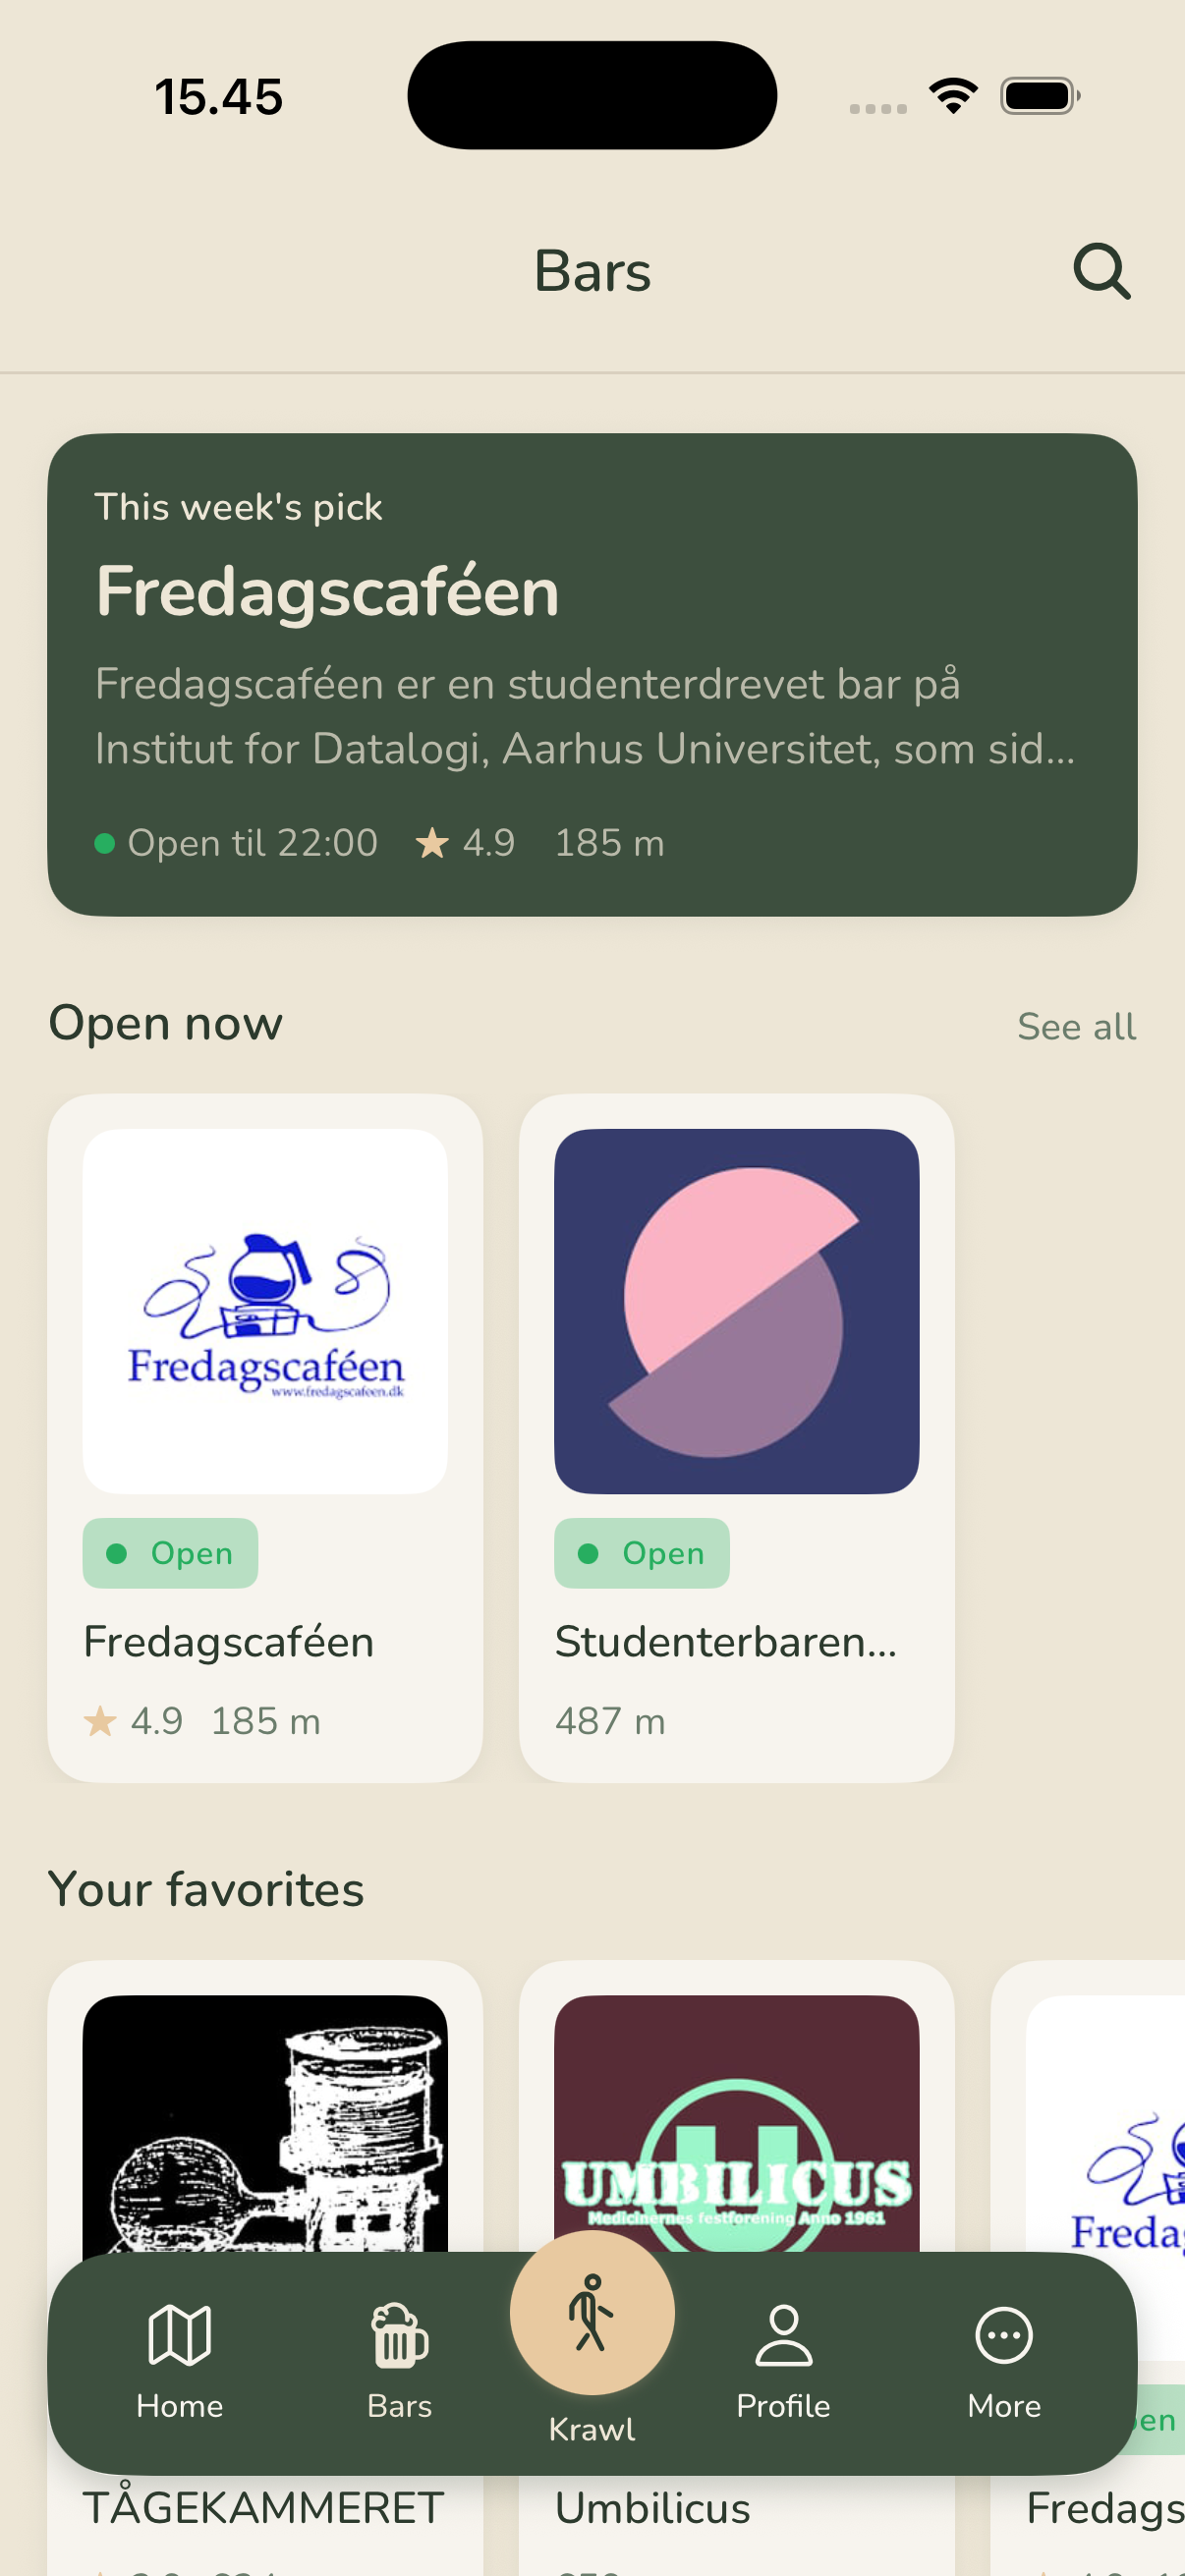Open the Umbilicus favorite card image
Viewport: 1185px width, 2576px height.
pyautogui.click(x=736, y=2124)
